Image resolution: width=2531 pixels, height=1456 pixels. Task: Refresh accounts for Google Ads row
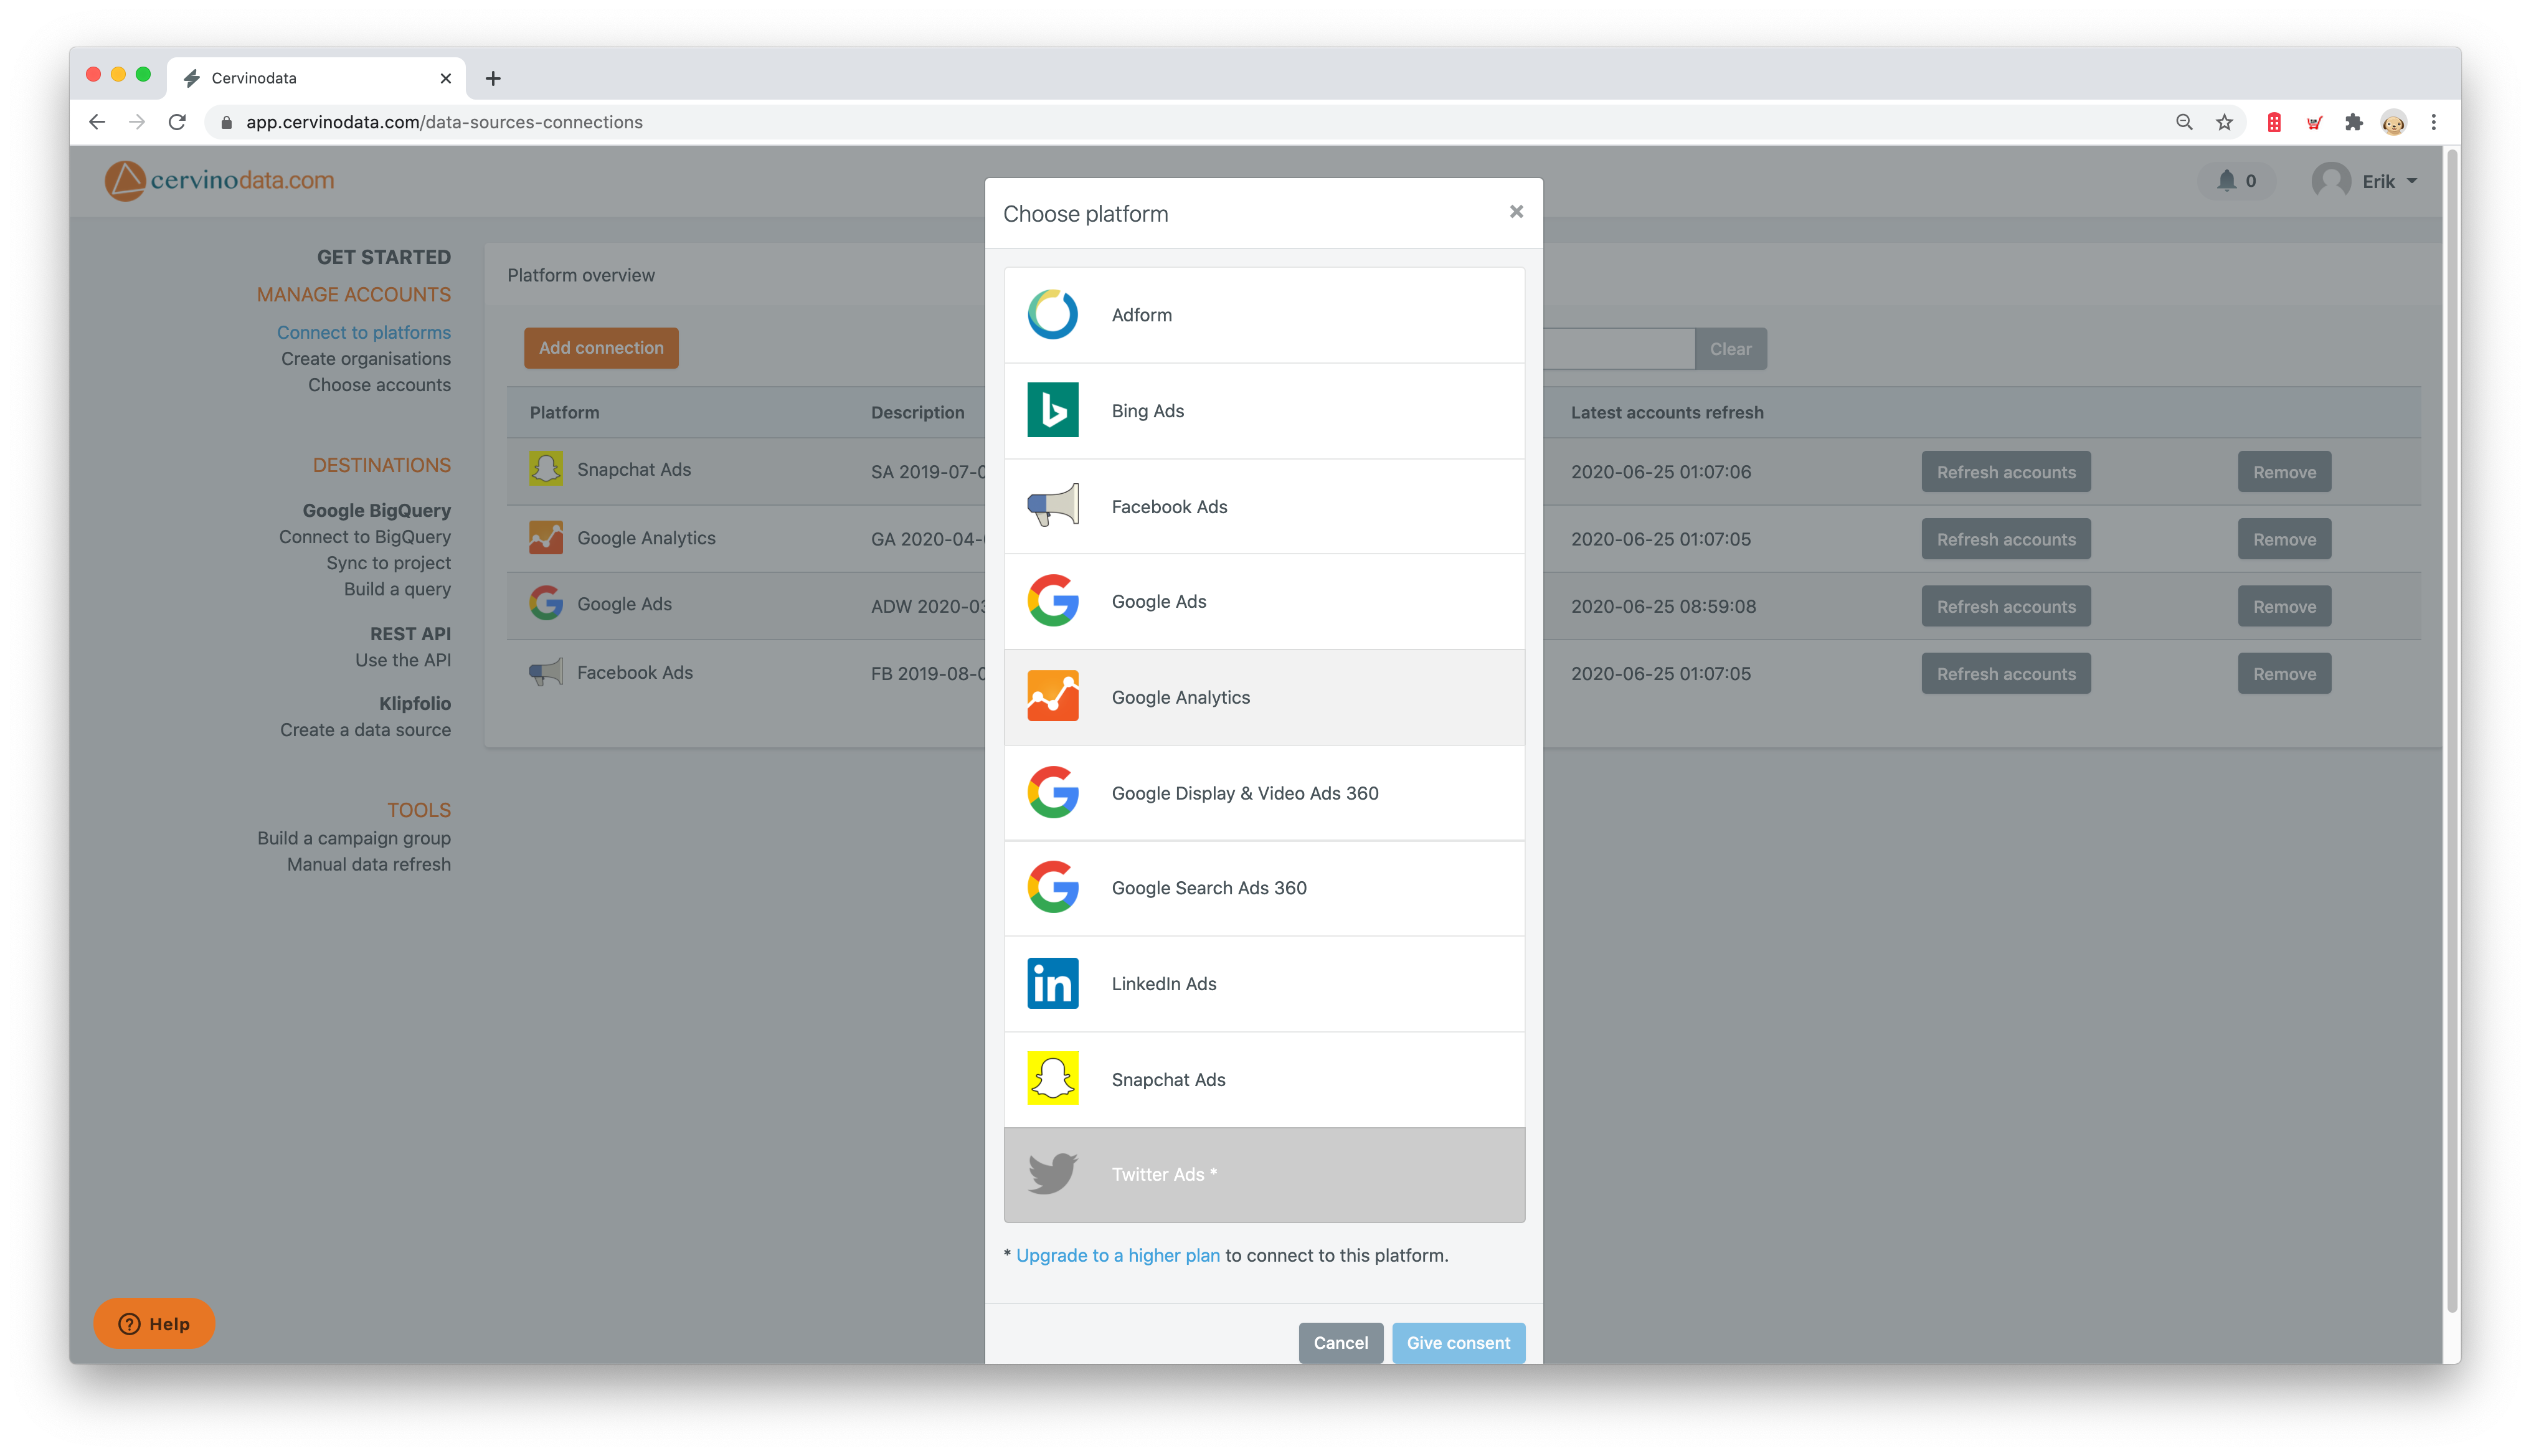coord(2005,606)
